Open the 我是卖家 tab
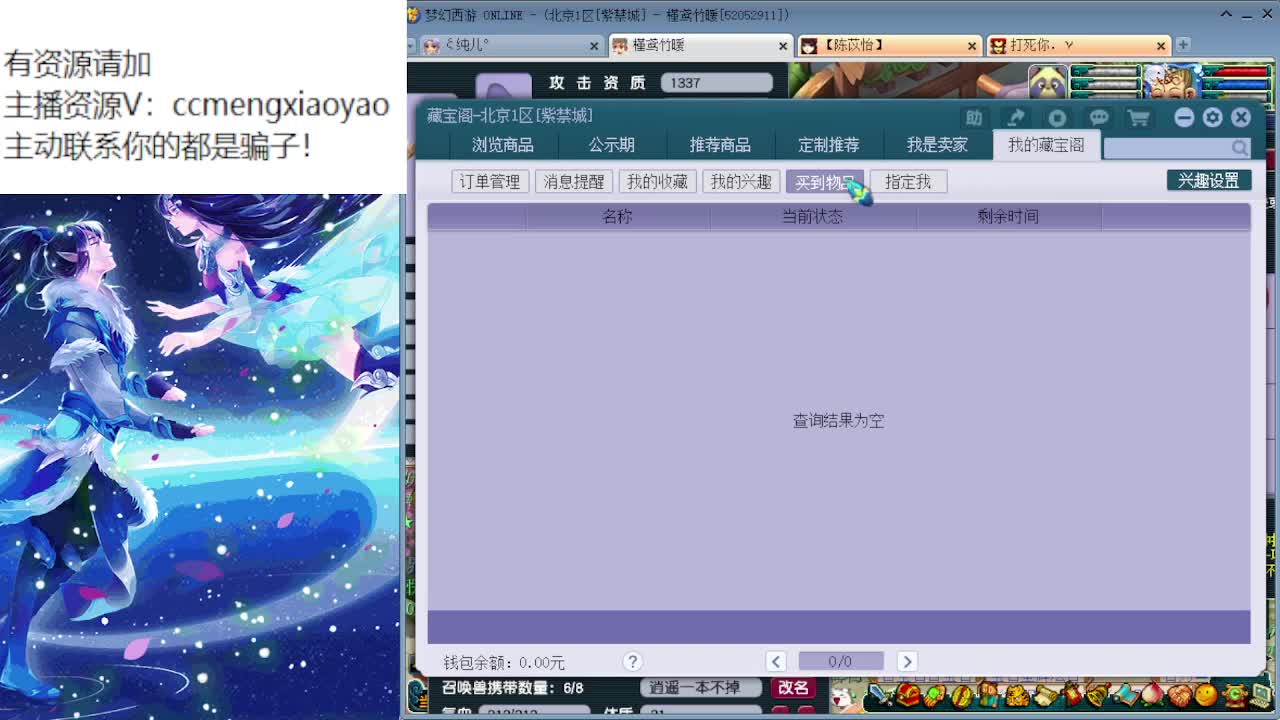This screenshot has width=1280, height=720. [x=937, y=145]
